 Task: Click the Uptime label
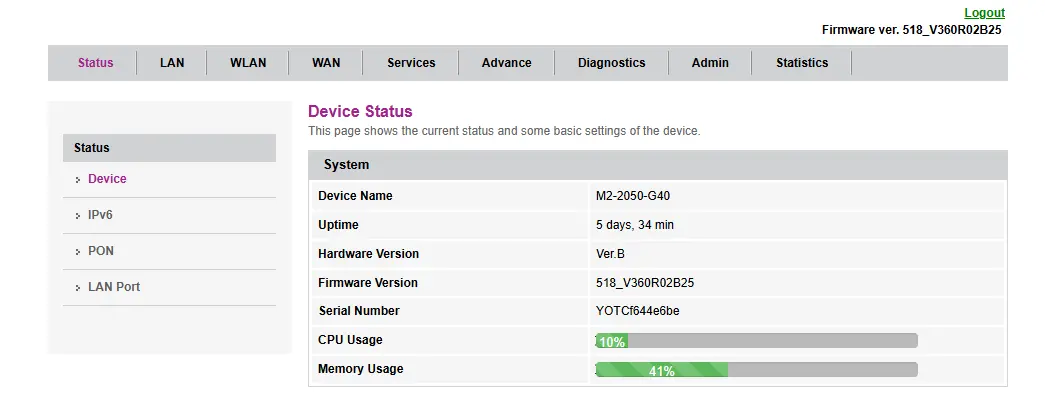[339, 225]
